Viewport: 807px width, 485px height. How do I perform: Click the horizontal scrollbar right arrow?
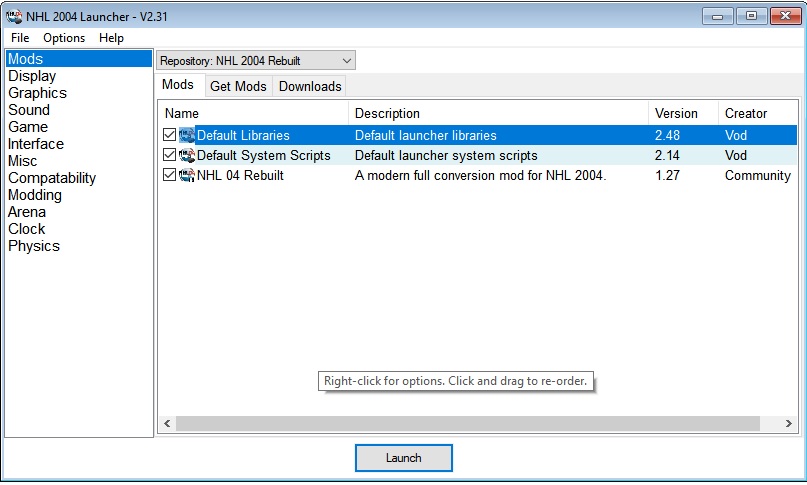coord(788,423)
